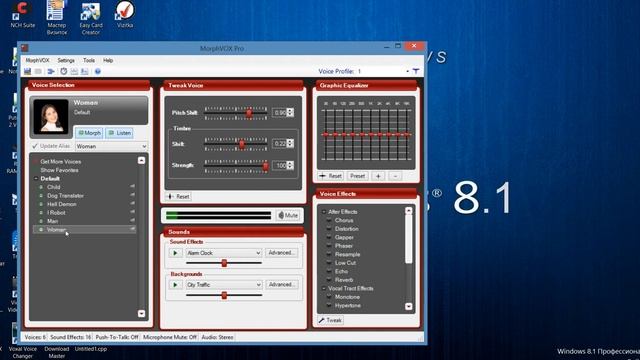This screenshot has width=640, height=360.
Task: Open the Download Master desktop shortcut
Action: point(57,353)
